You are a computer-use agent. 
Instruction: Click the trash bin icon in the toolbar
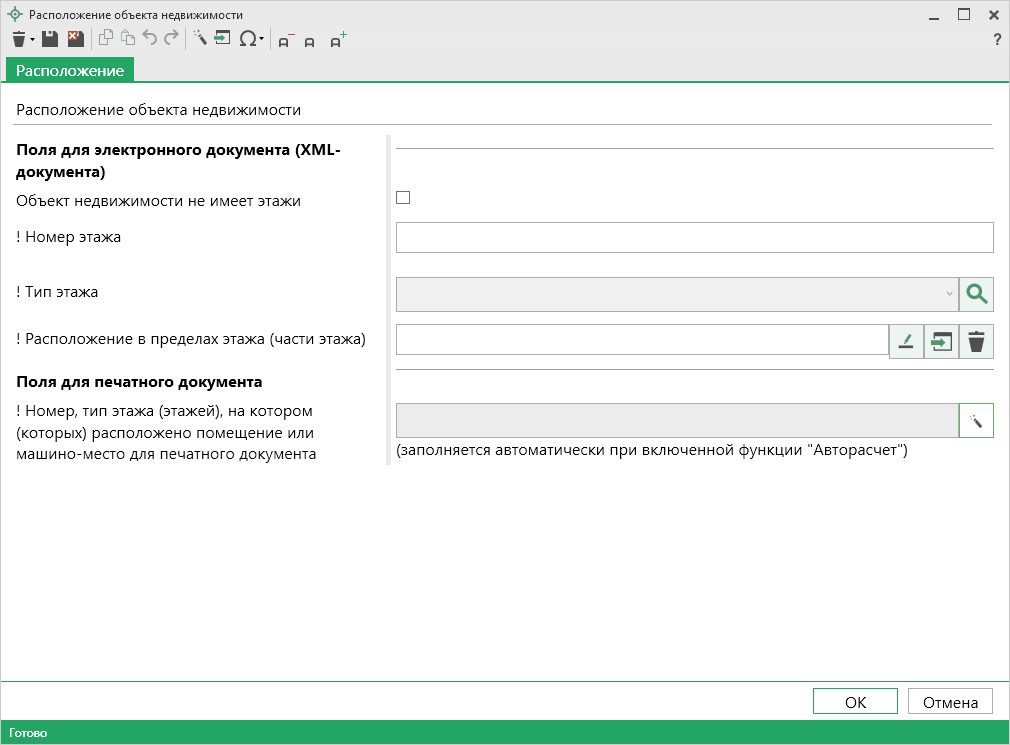coord(18,39)
